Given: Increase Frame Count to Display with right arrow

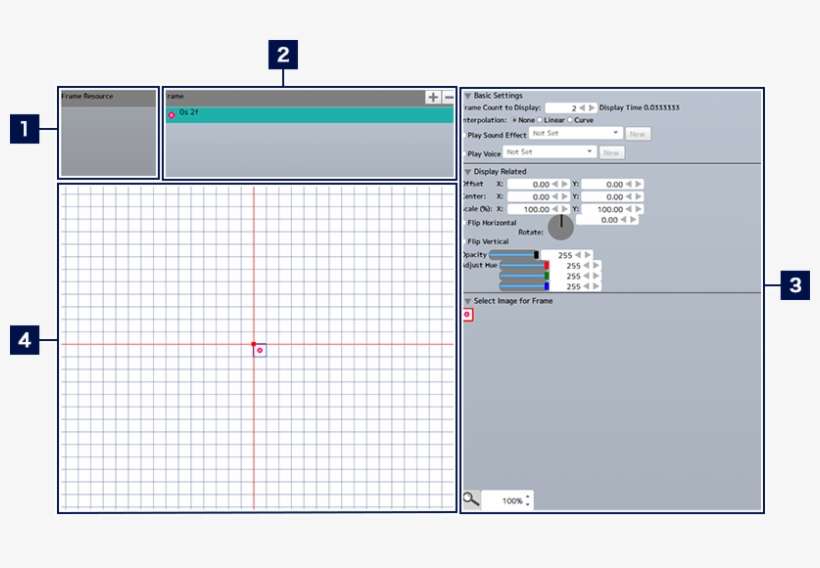Looking at the screenshot, I should pyautogui.click(x=592, y=108).
